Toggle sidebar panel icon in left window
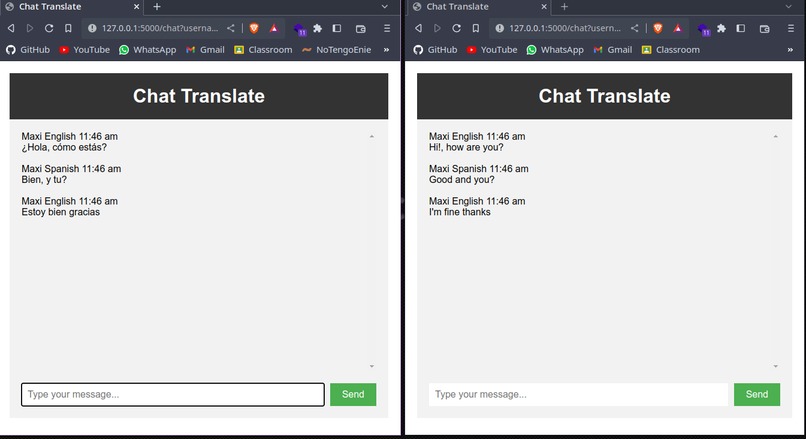 click(337, 28)
